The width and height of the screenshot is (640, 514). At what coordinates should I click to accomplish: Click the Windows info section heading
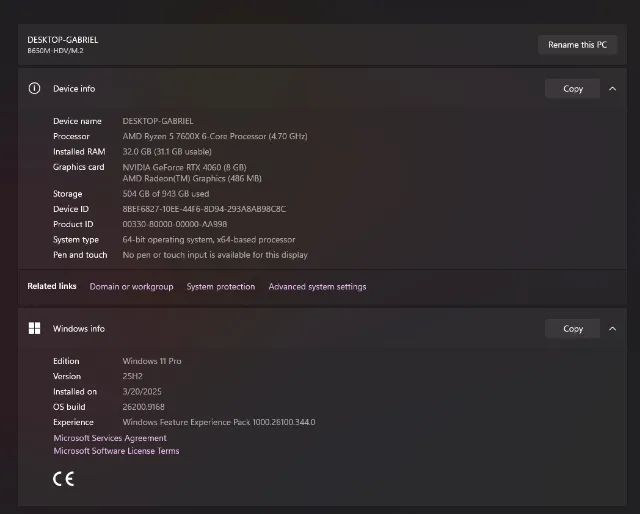79,329
